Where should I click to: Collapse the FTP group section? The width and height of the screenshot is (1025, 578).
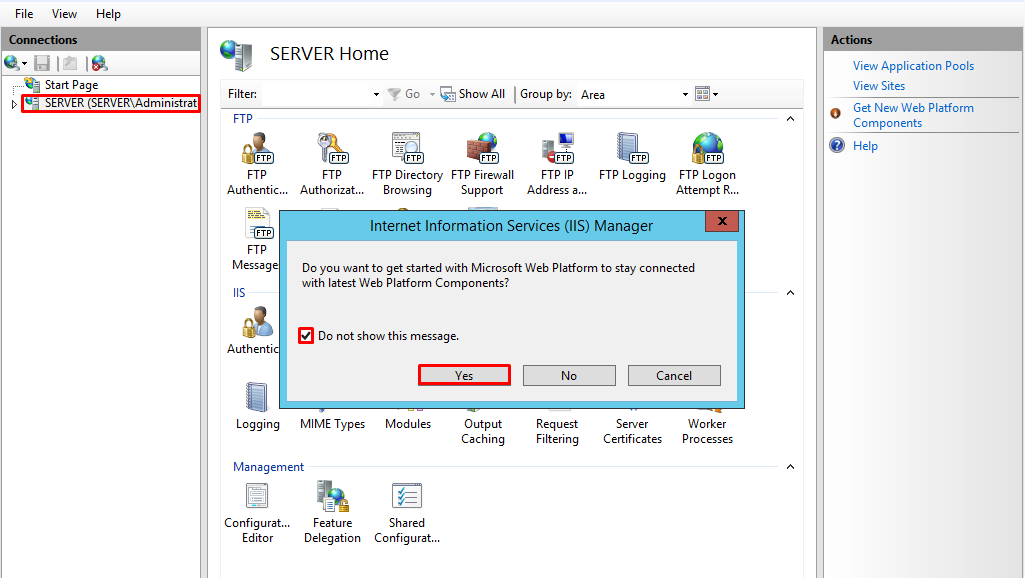pos(790,119)
